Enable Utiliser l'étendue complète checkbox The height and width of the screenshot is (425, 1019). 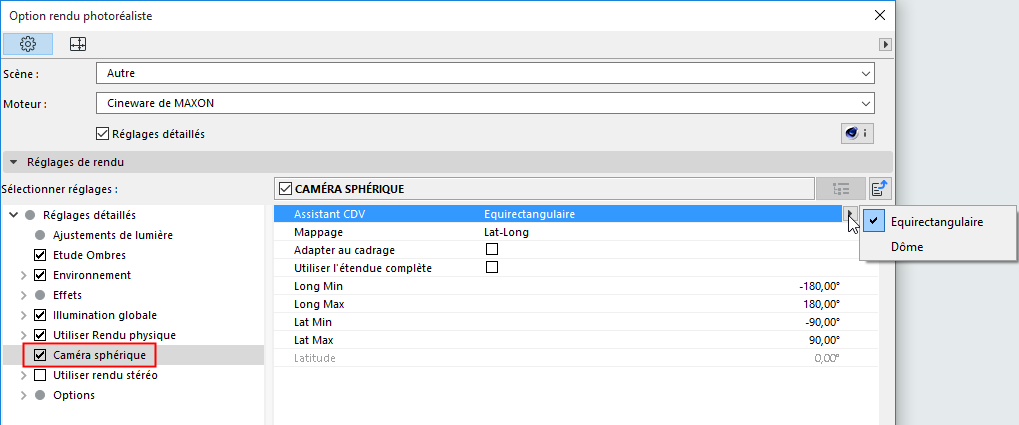point(492,267)
